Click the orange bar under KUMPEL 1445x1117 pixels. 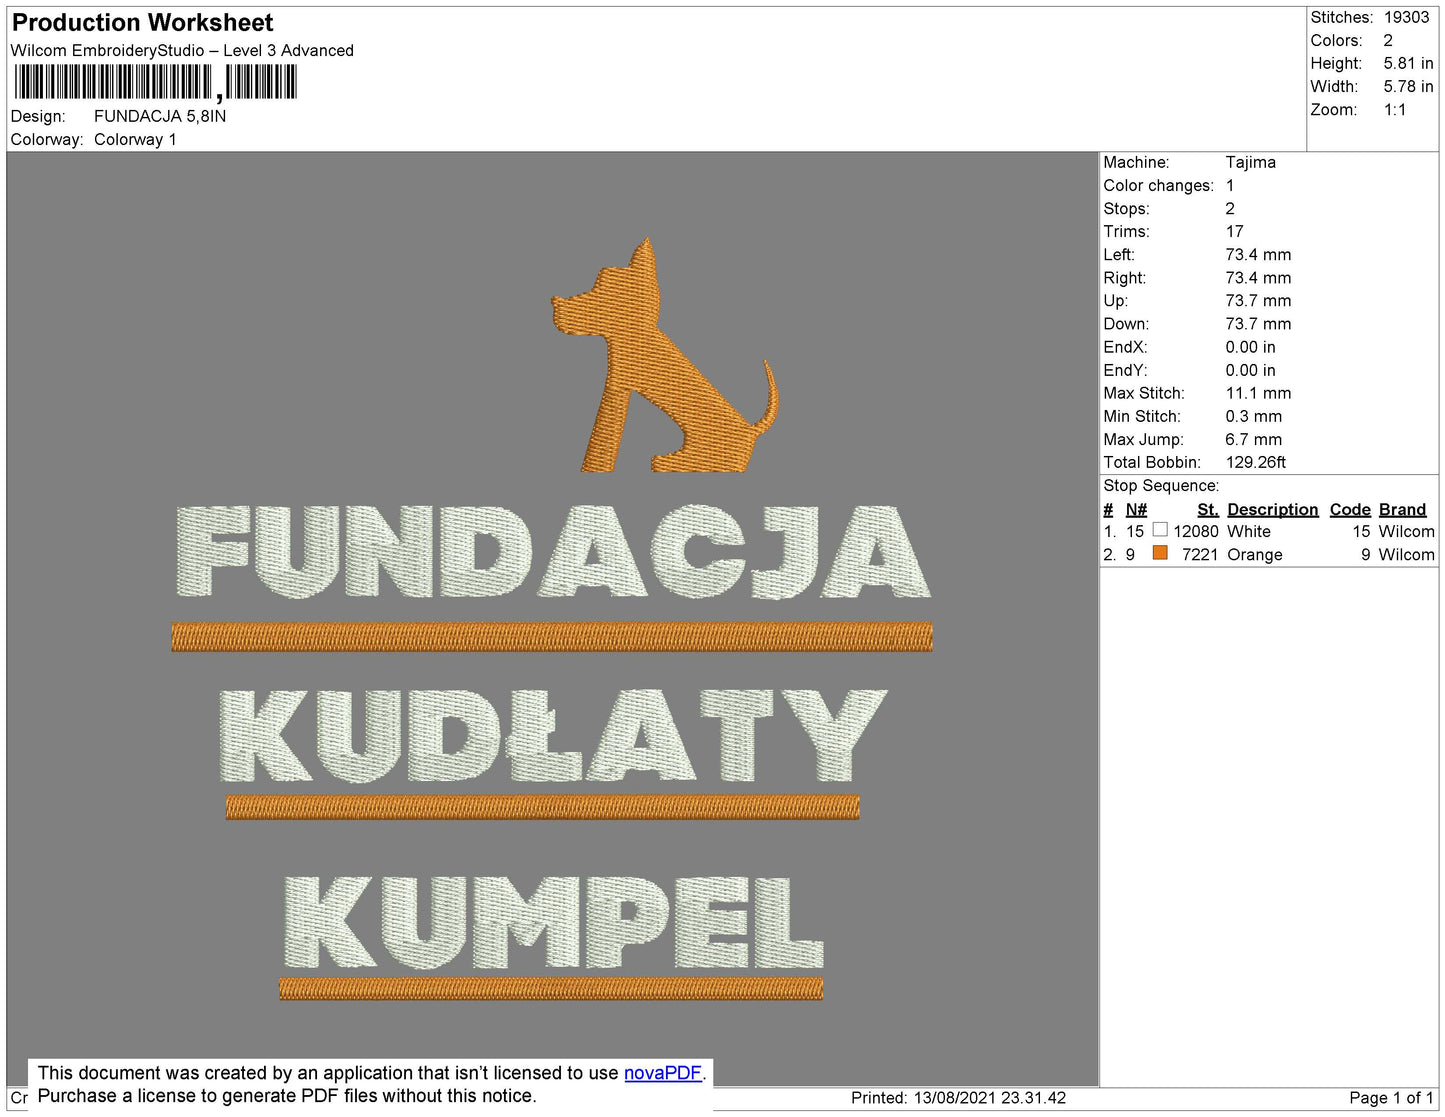(x=551, y=988)
